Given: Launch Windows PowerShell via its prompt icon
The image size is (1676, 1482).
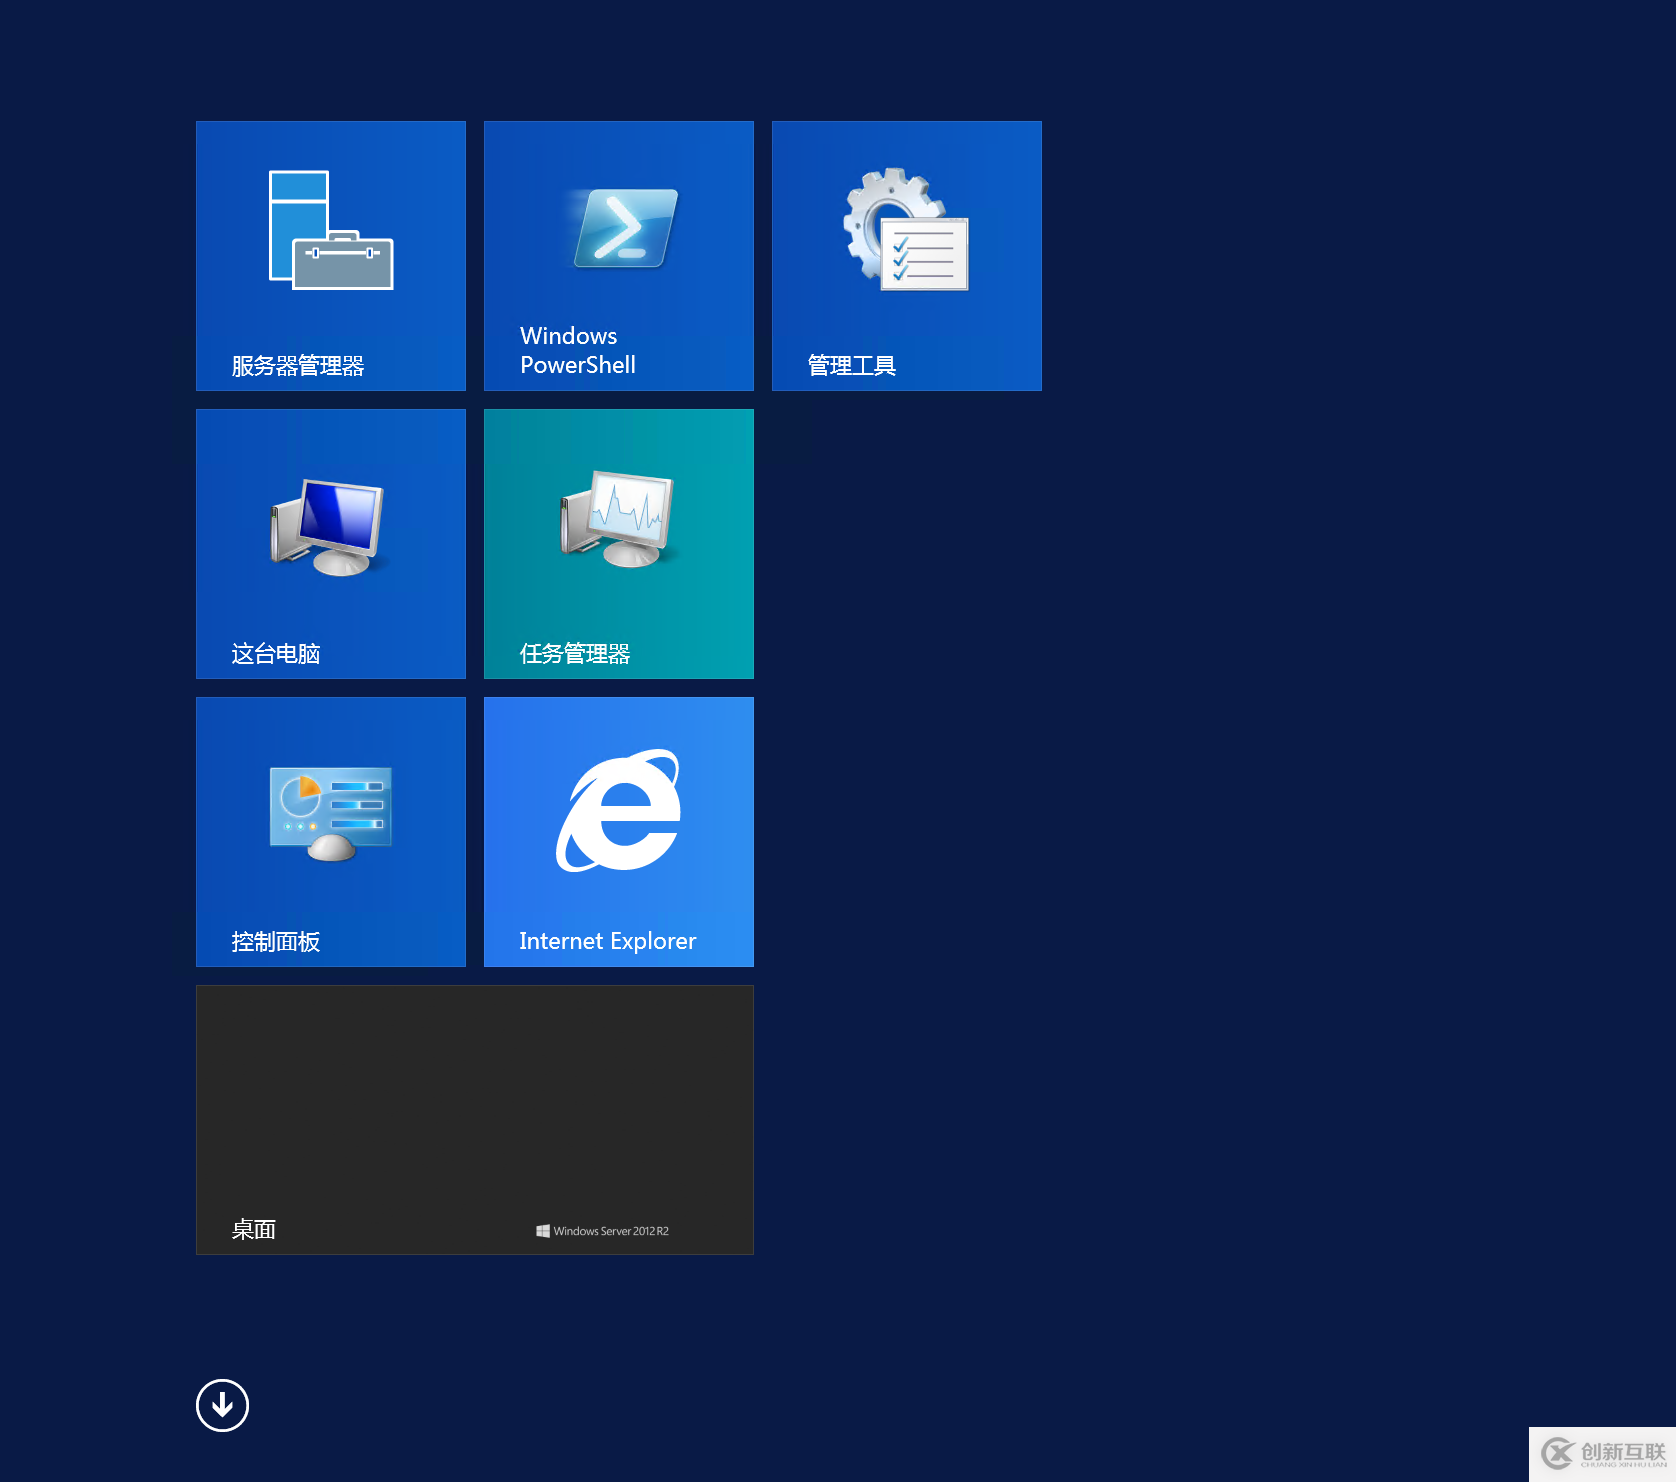Looking at the screenshot, I should [x=625, y=229].
